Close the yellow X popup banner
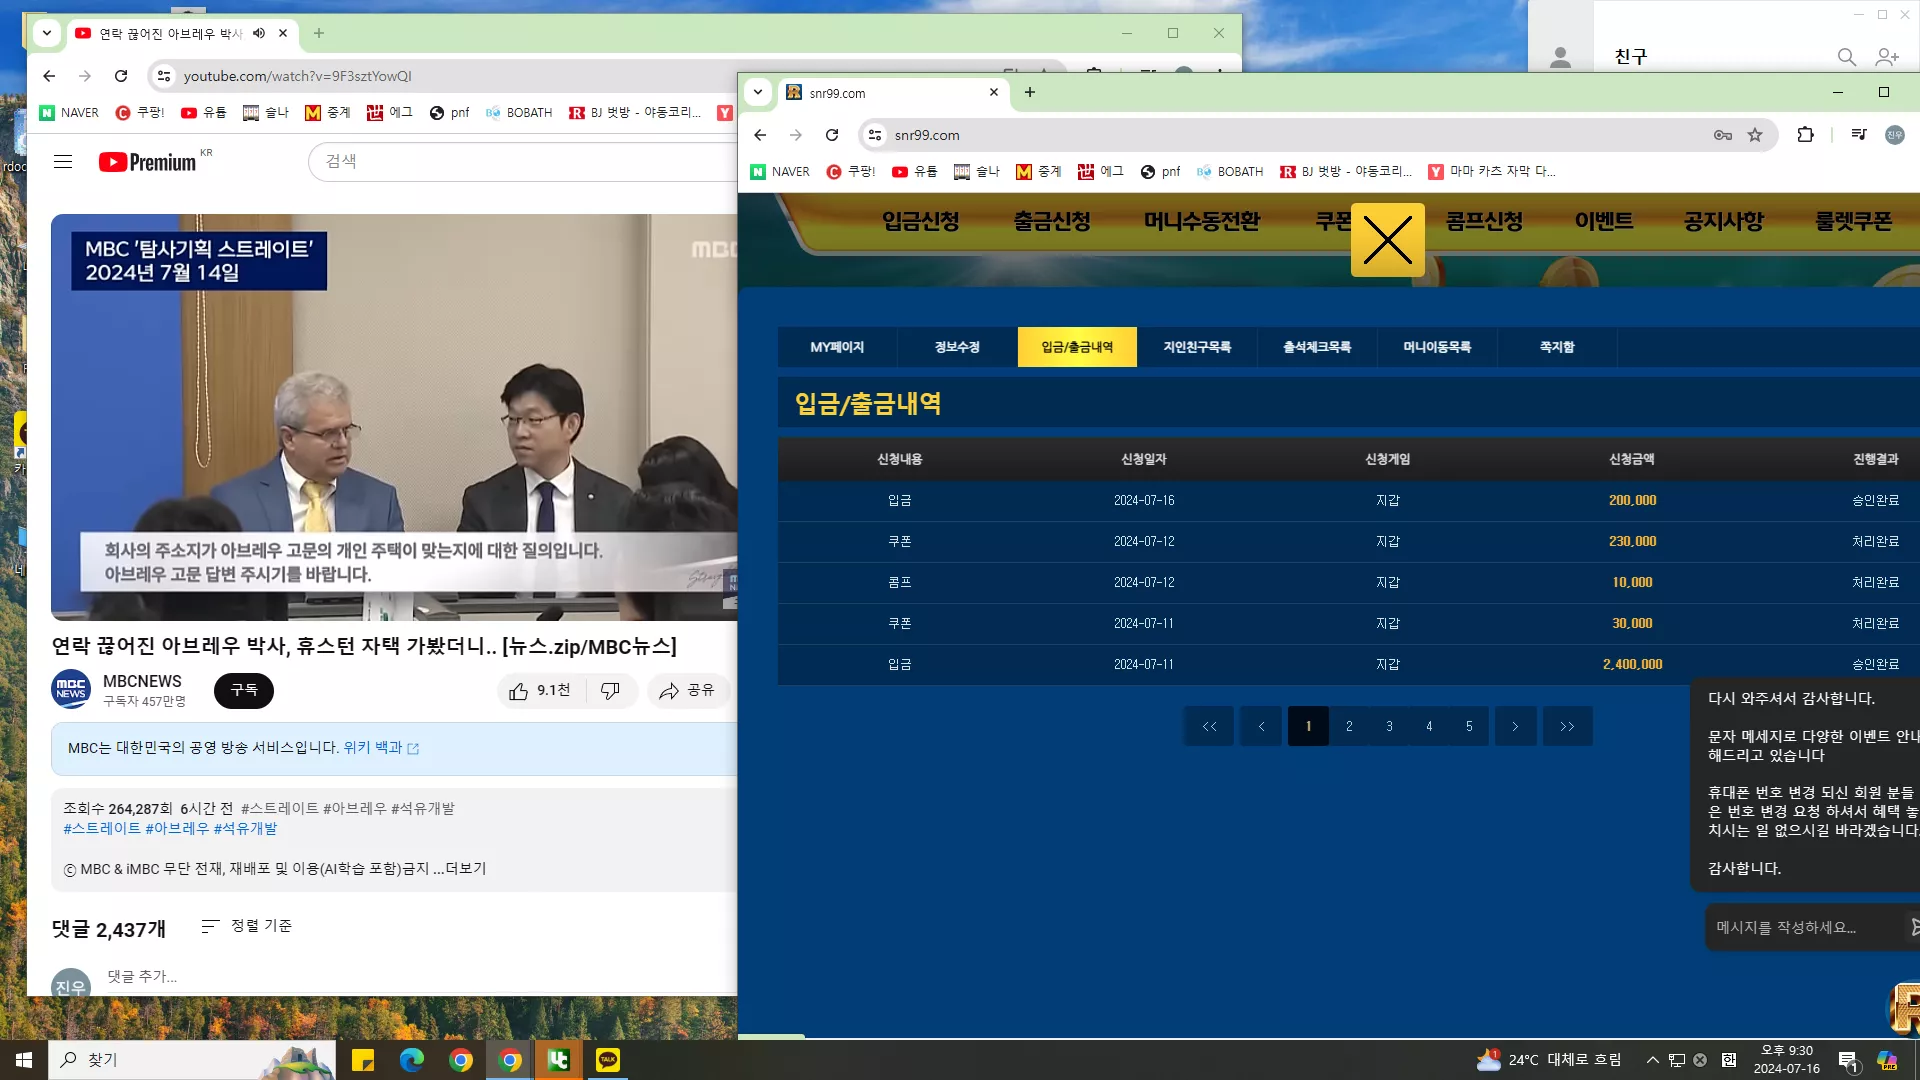 point(1388,240)
